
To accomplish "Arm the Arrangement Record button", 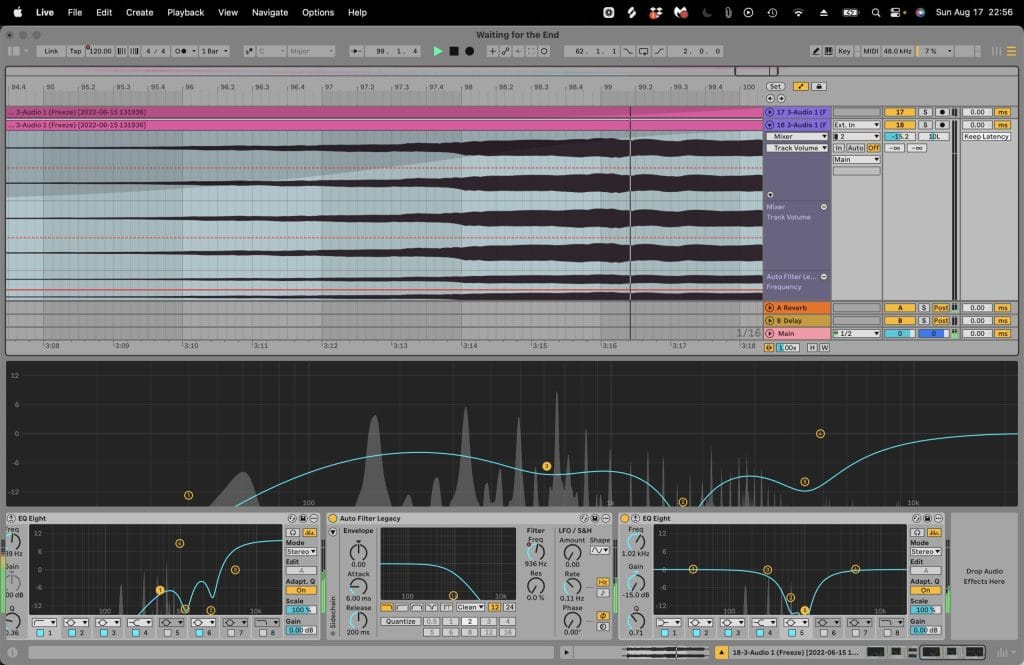I will pyautogui.click(x=470, y=51).
